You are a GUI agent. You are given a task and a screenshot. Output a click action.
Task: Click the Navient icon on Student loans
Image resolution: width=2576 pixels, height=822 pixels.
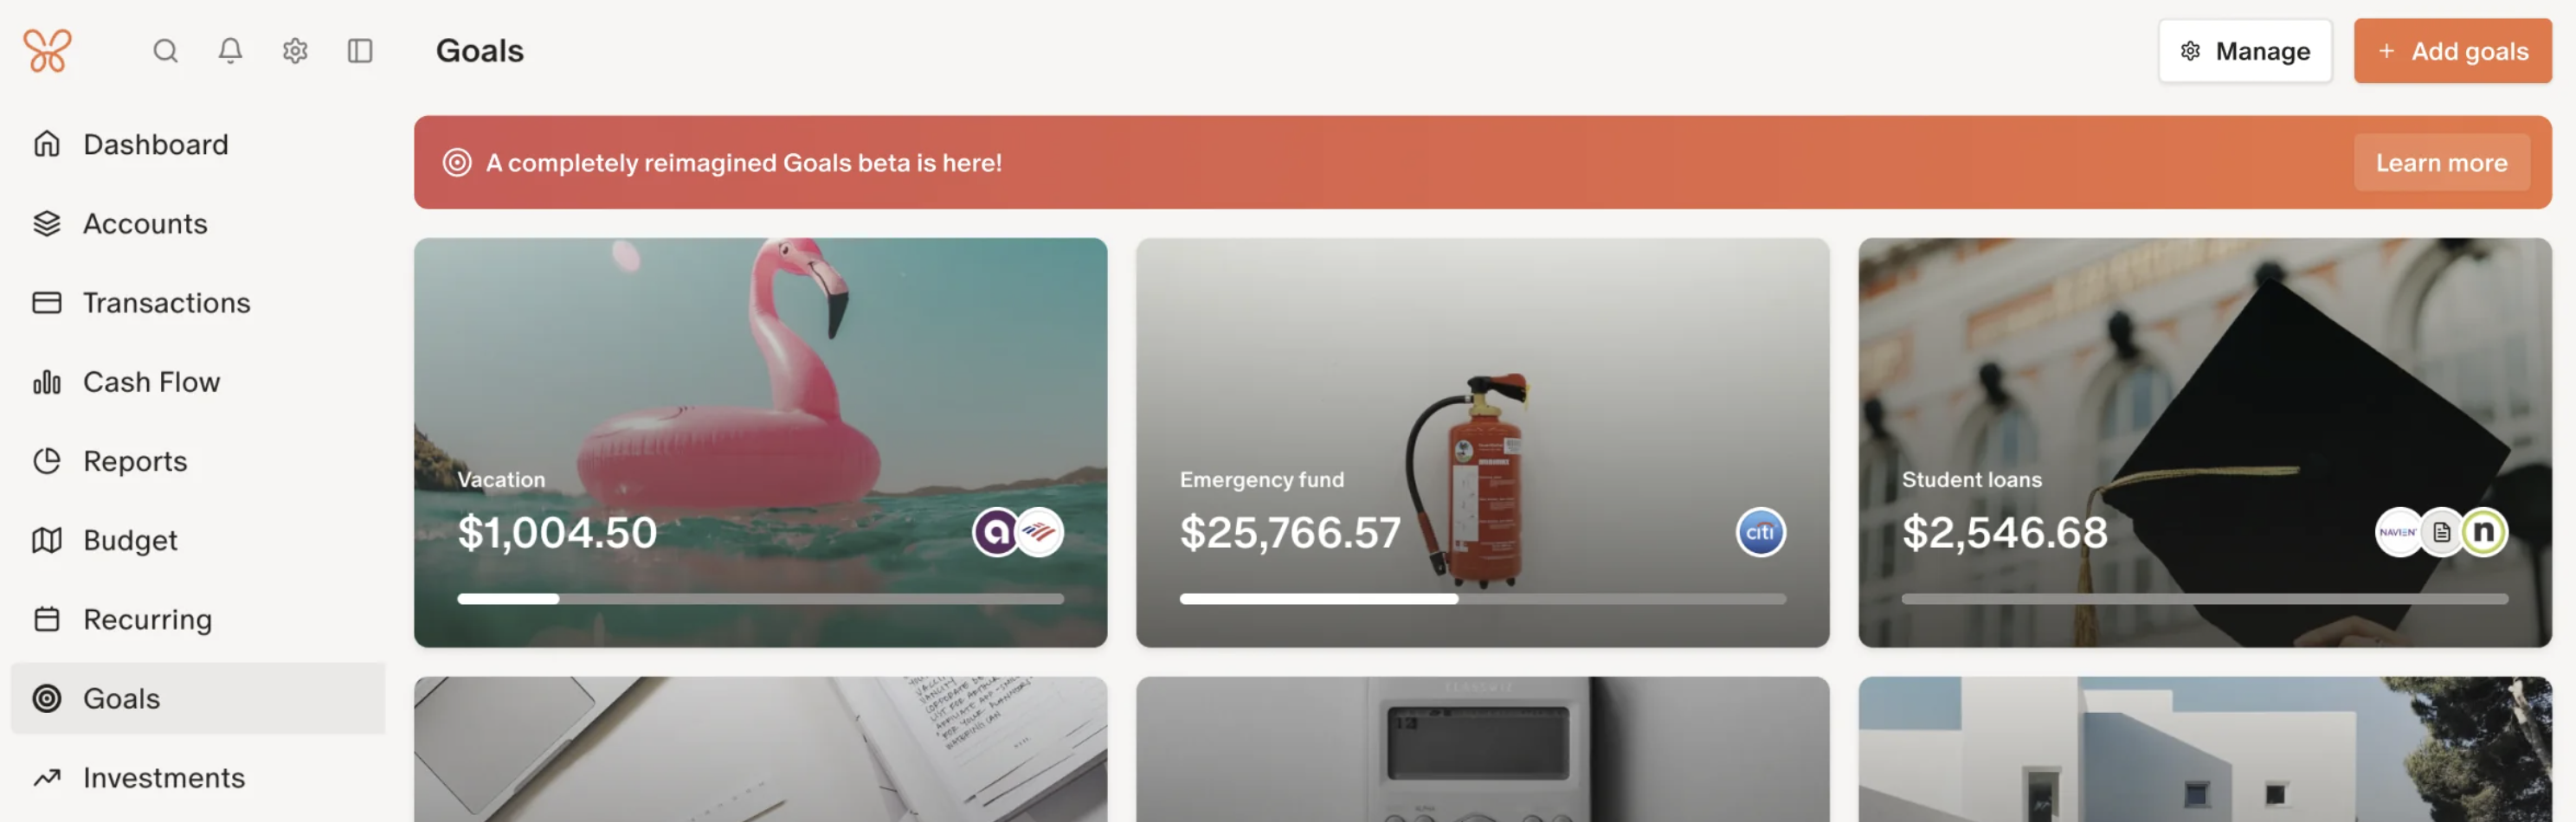[2397, 532]
